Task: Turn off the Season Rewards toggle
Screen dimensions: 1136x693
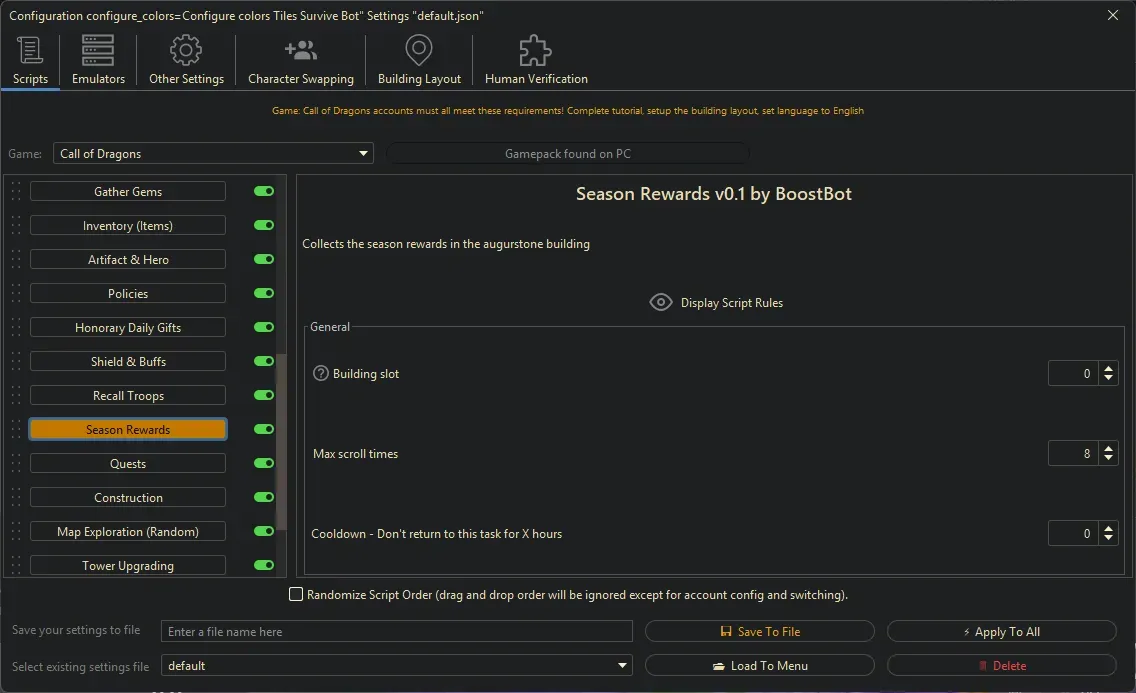Action: [263, 429]
